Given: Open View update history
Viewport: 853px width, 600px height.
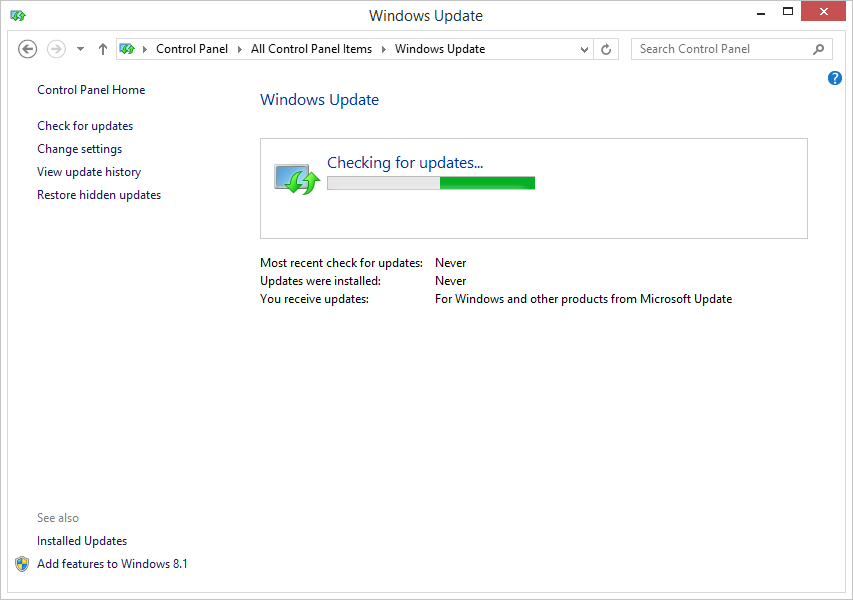Looking at the screenshot, I should (89, 172).
